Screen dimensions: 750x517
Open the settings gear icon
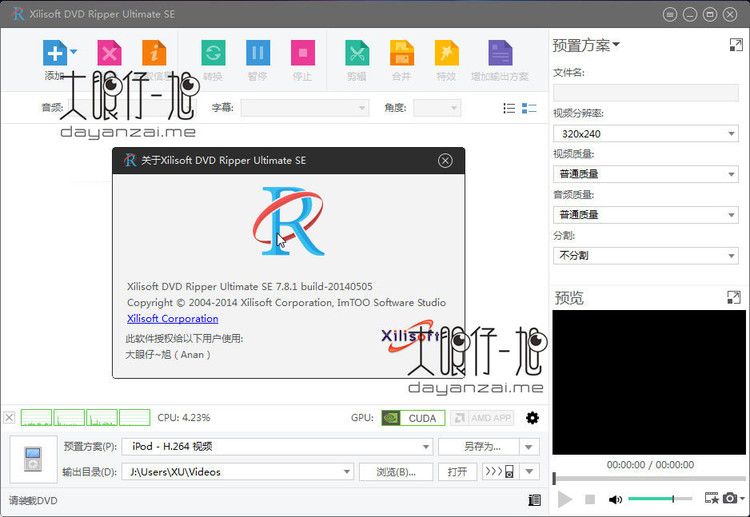click(532, 418)
